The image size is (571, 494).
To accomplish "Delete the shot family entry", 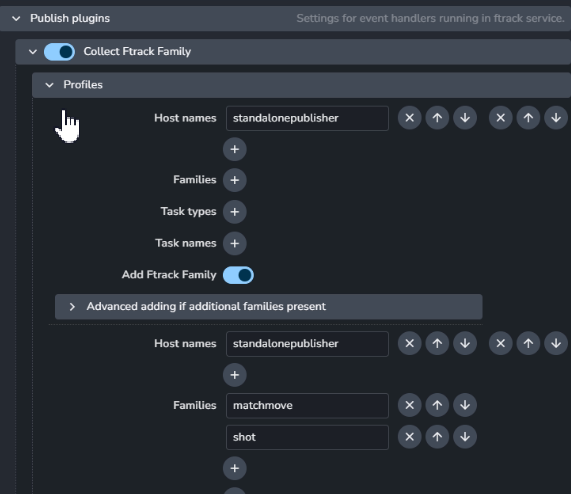I will click(409, 437).
